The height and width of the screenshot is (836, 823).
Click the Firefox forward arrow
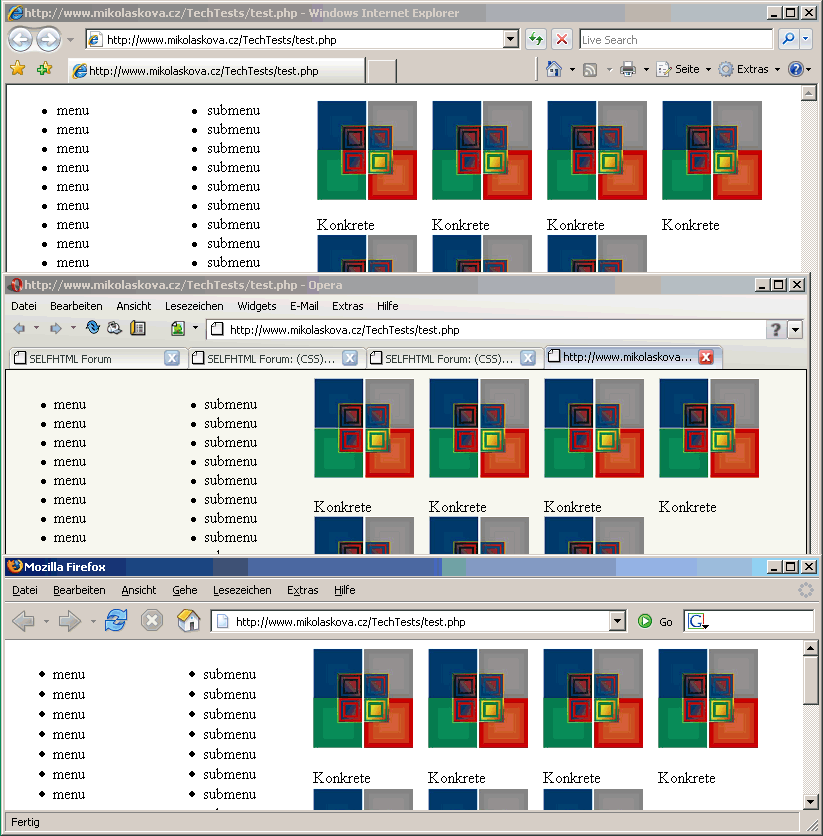[x=70, y=621]
